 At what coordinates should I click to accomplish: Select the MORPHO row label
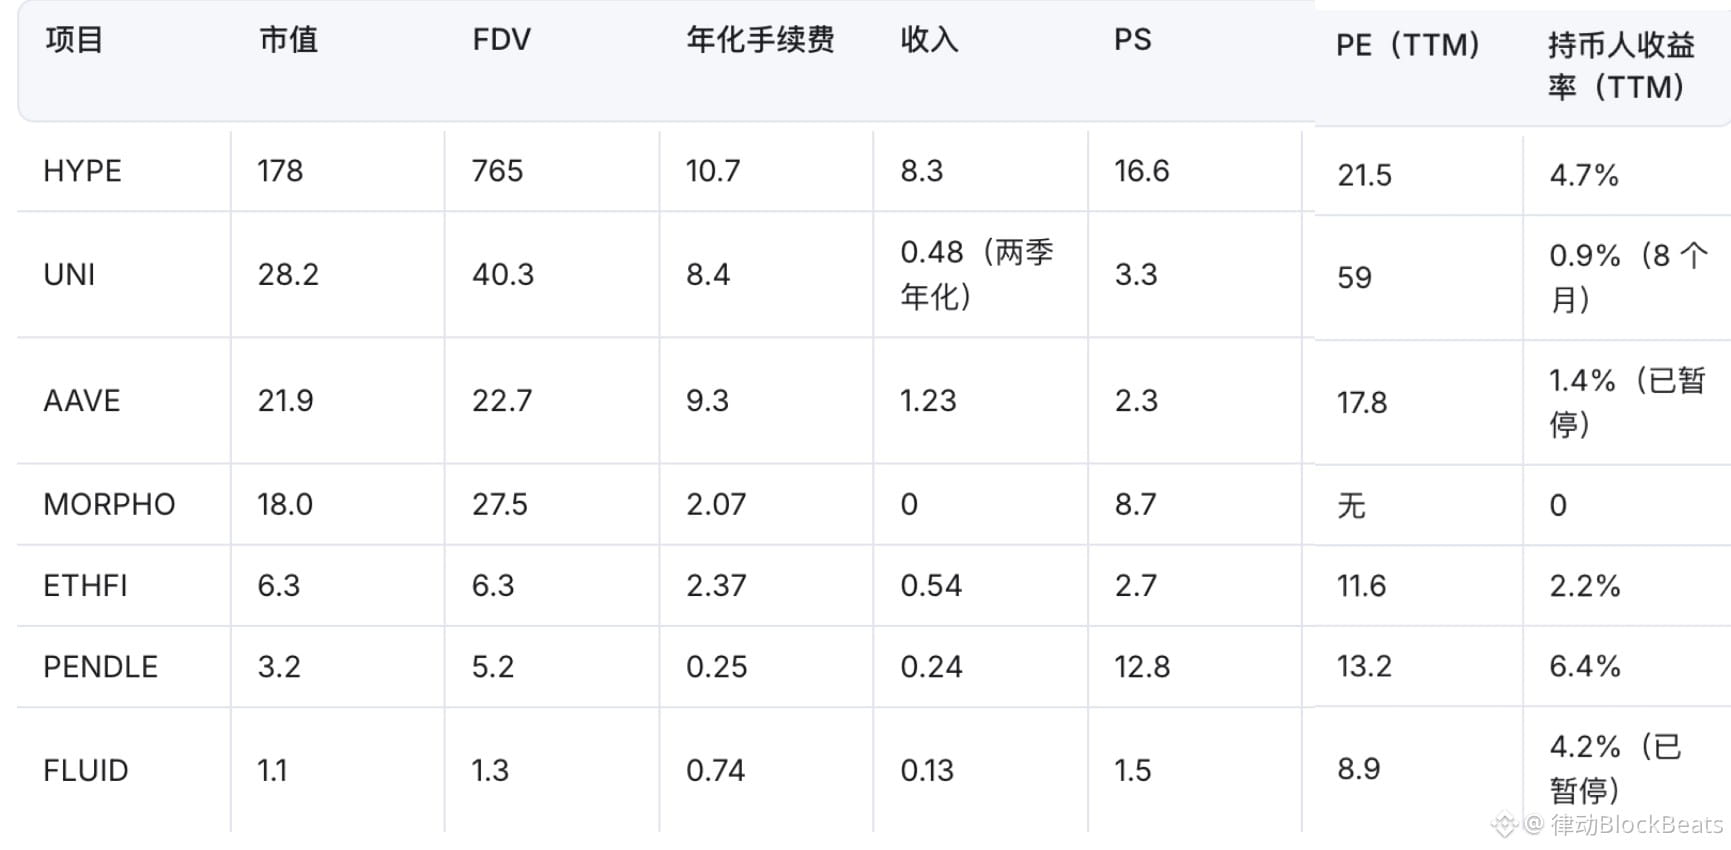(109, 504)
